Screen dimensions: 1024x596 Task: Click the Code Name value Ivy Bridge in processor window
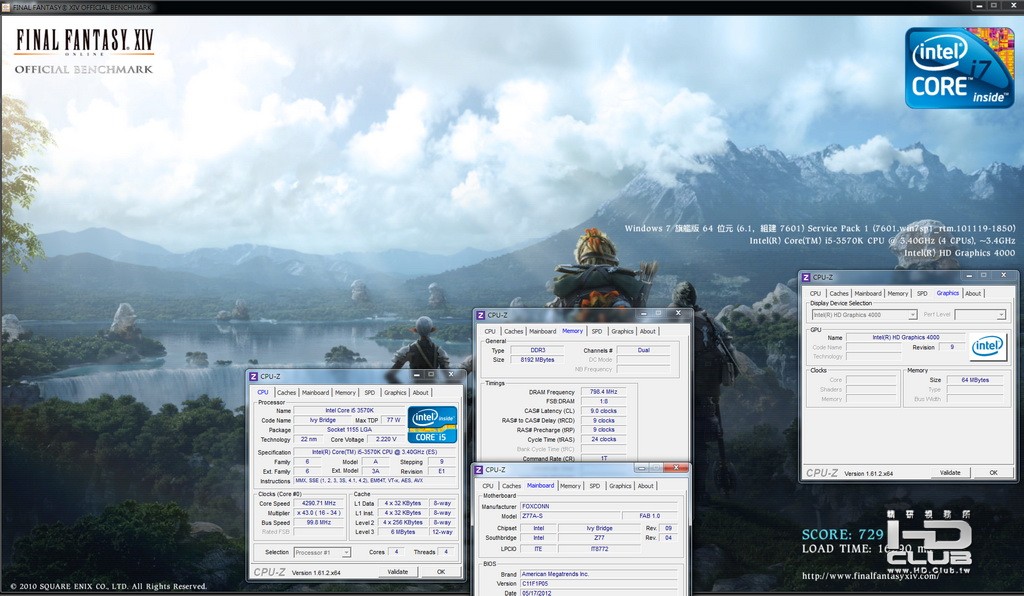323,420
